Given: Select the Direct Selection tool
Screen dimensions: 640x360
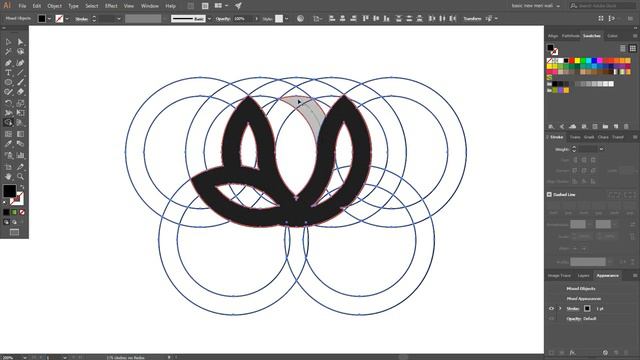Looking at the screenshot, I should tap(20, 42).
